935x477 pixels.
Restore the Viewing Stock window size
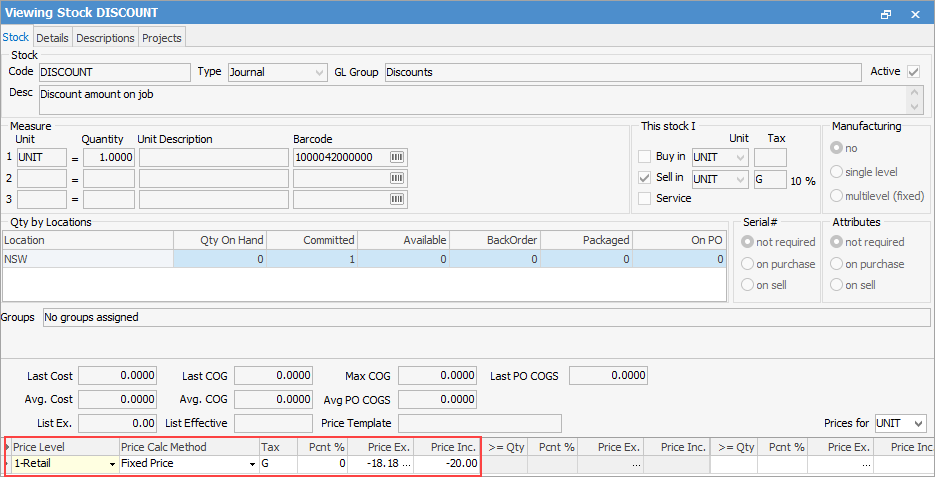tap(885, 14)
